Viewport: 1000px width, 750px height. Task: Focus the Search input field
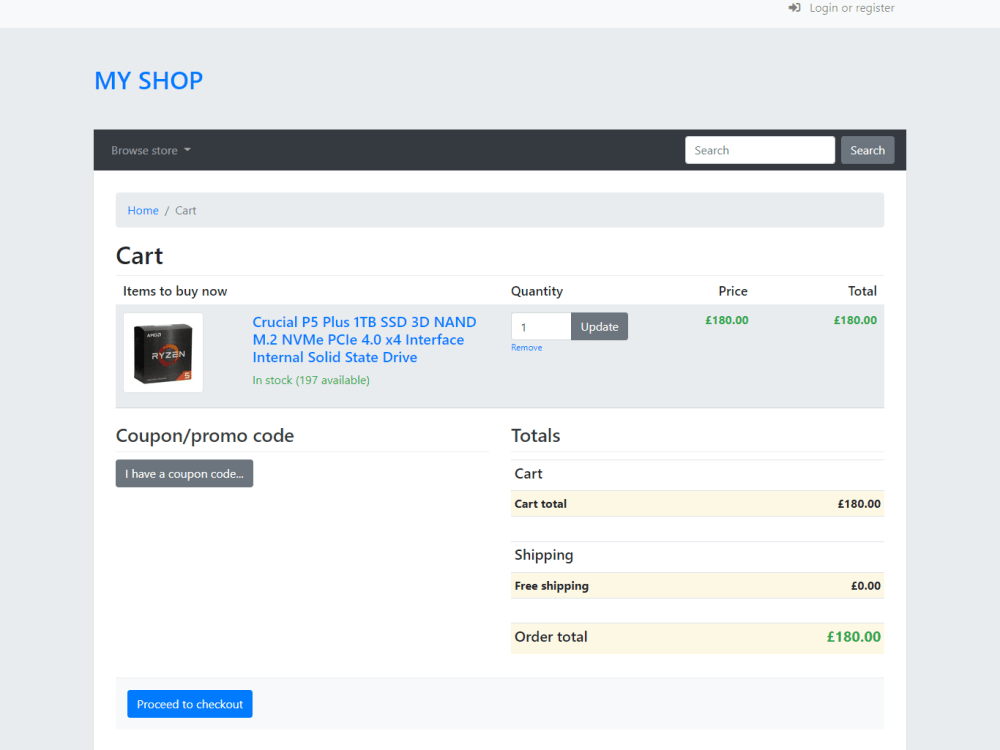pyautogui.click(x=760, y=150)
